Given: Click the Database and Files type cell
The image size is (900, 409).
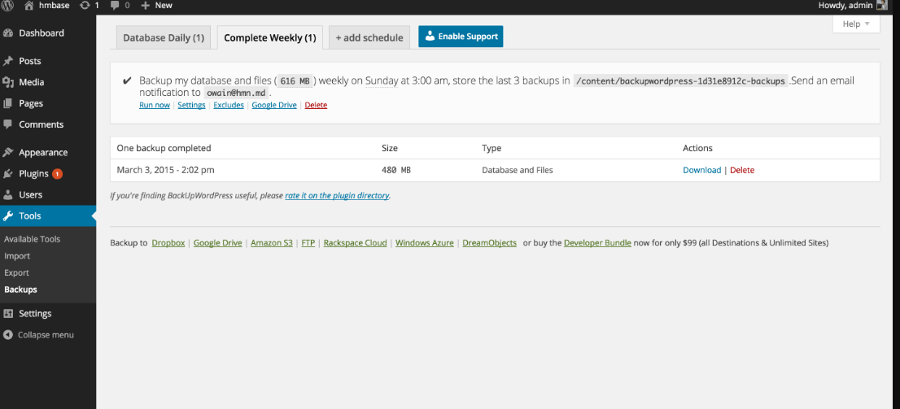Looking at the screenshot, I should [517, 170].
